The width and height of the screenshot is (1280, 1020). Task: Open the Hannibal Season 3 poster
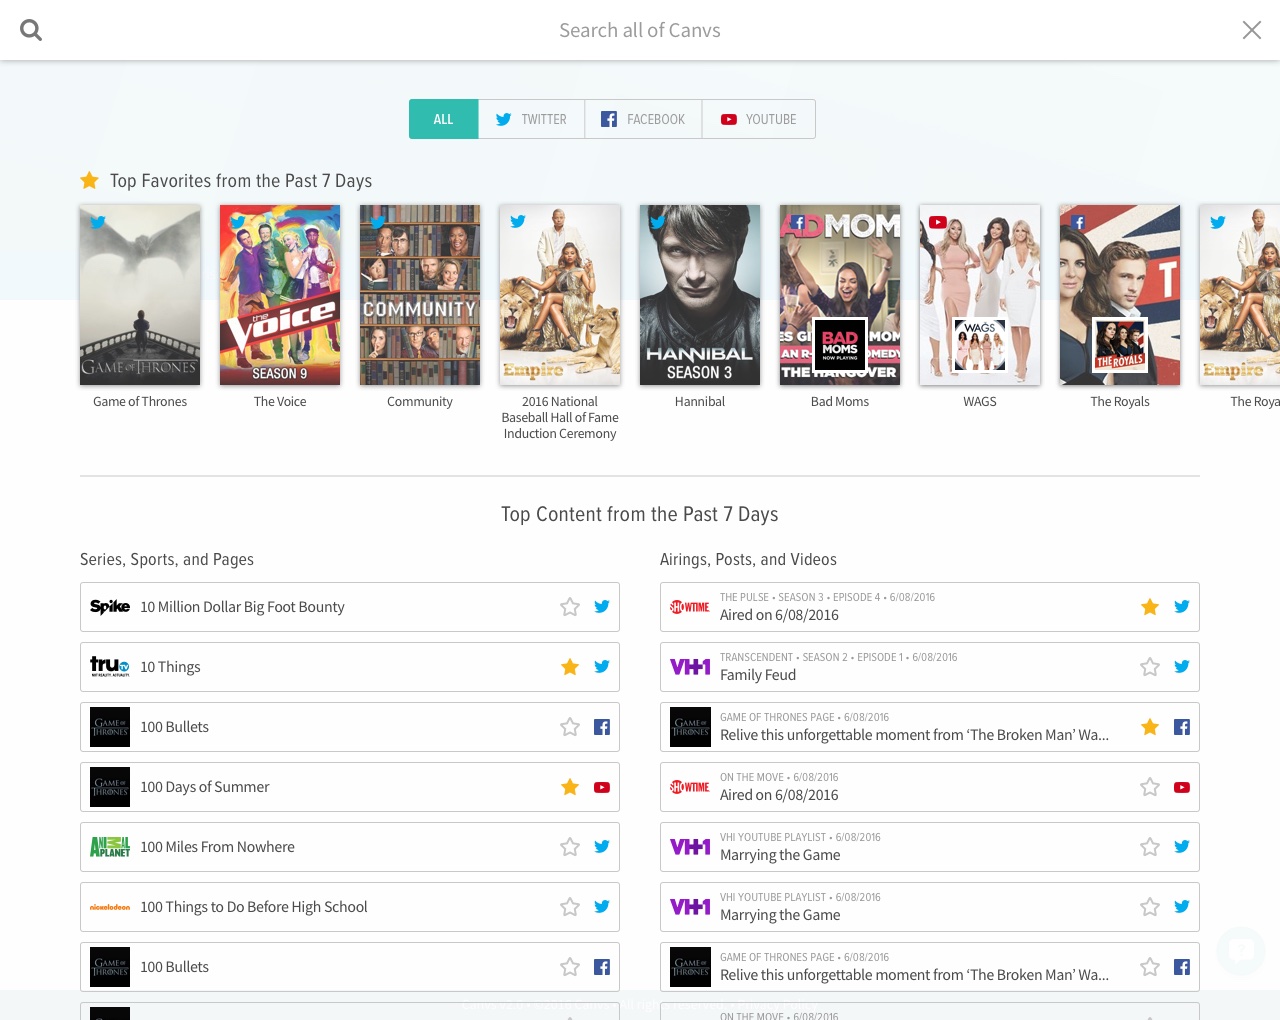(700, 295)
